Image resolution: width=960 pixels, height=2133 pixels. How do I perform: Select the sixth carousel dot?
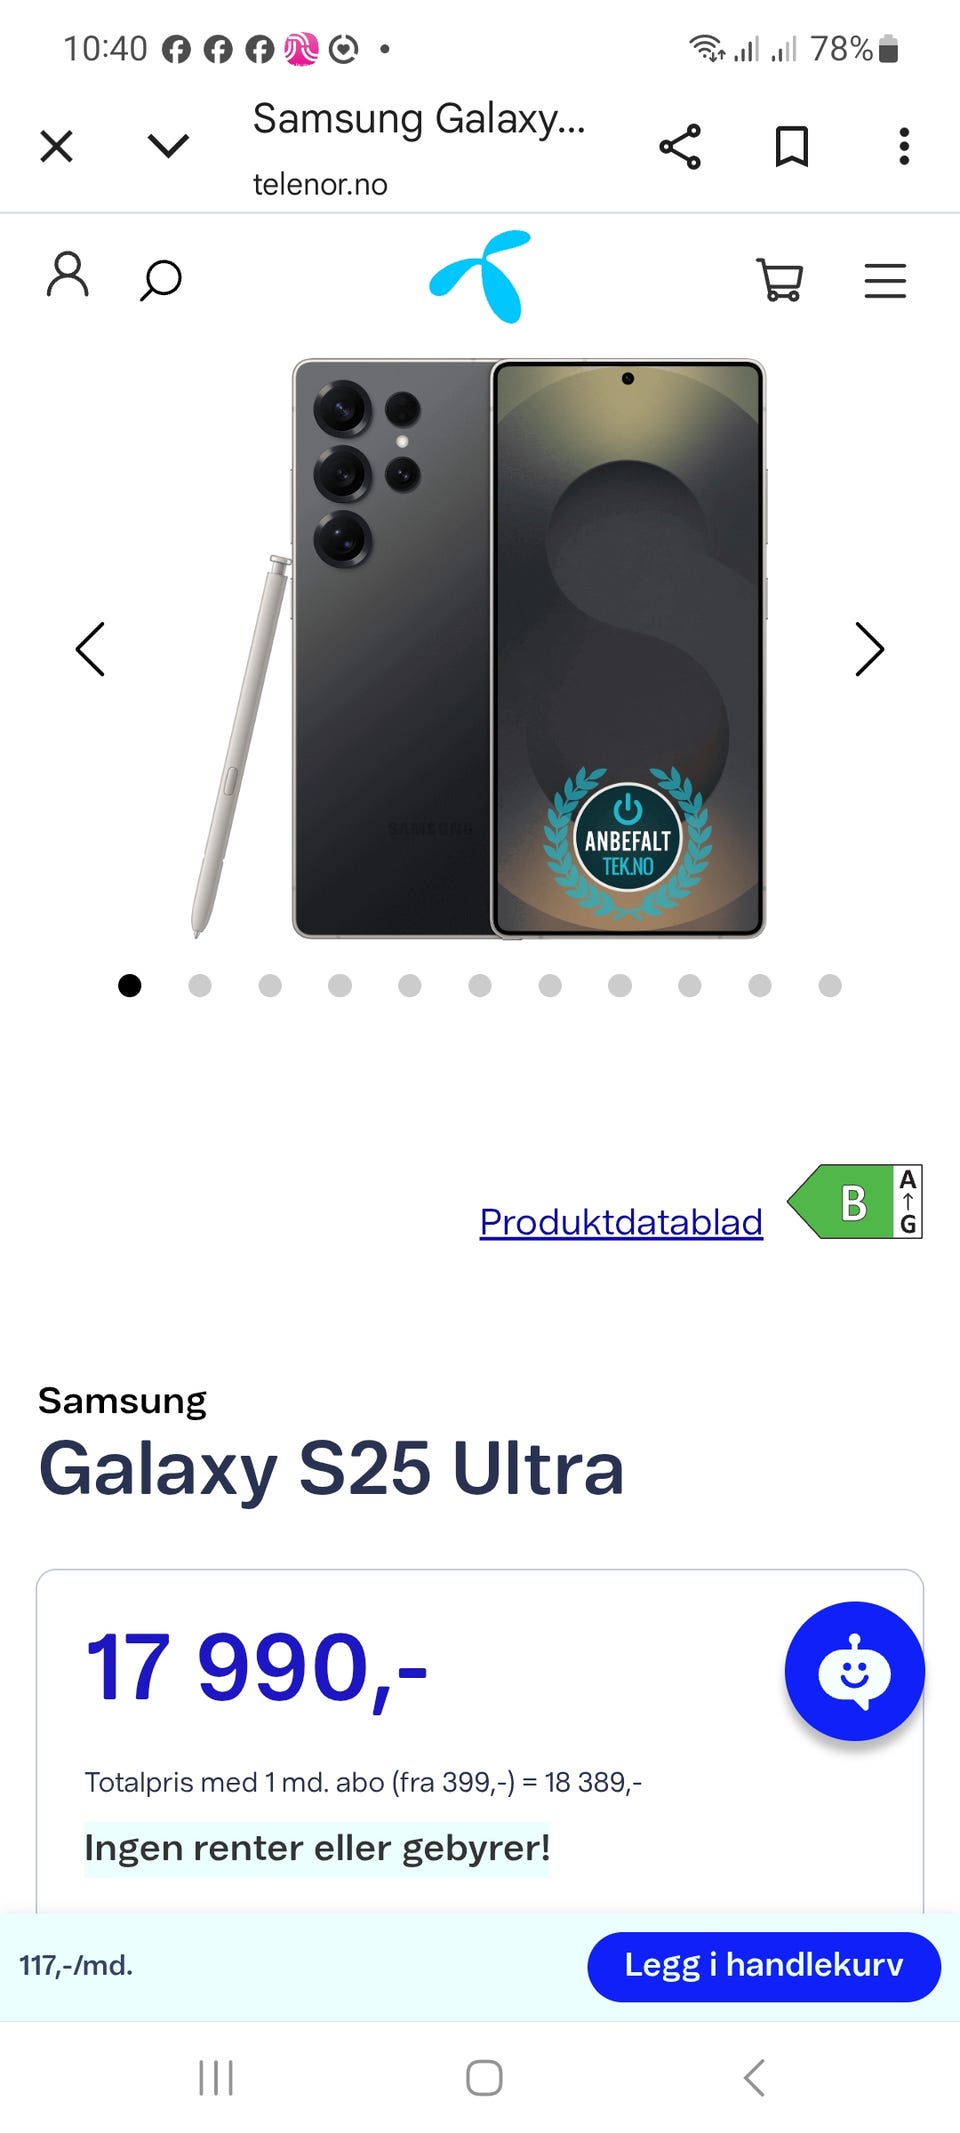point(480,986)
